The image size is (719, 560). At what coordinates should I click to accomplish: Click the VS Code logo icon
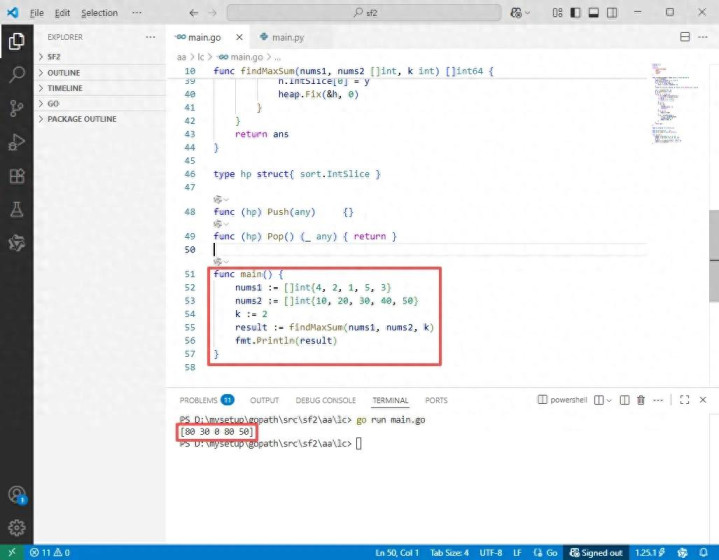click(12, 12)
